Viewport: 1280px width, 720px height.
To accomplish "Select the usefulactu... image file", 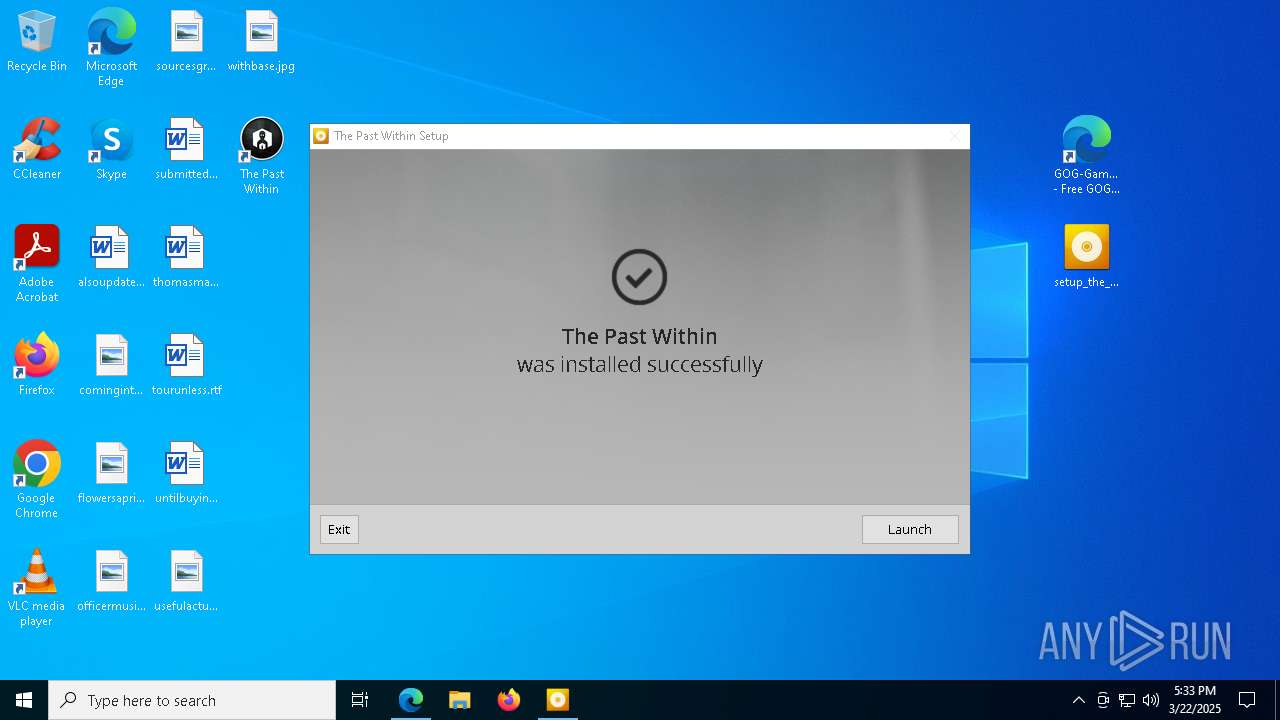I will (186, 581).
